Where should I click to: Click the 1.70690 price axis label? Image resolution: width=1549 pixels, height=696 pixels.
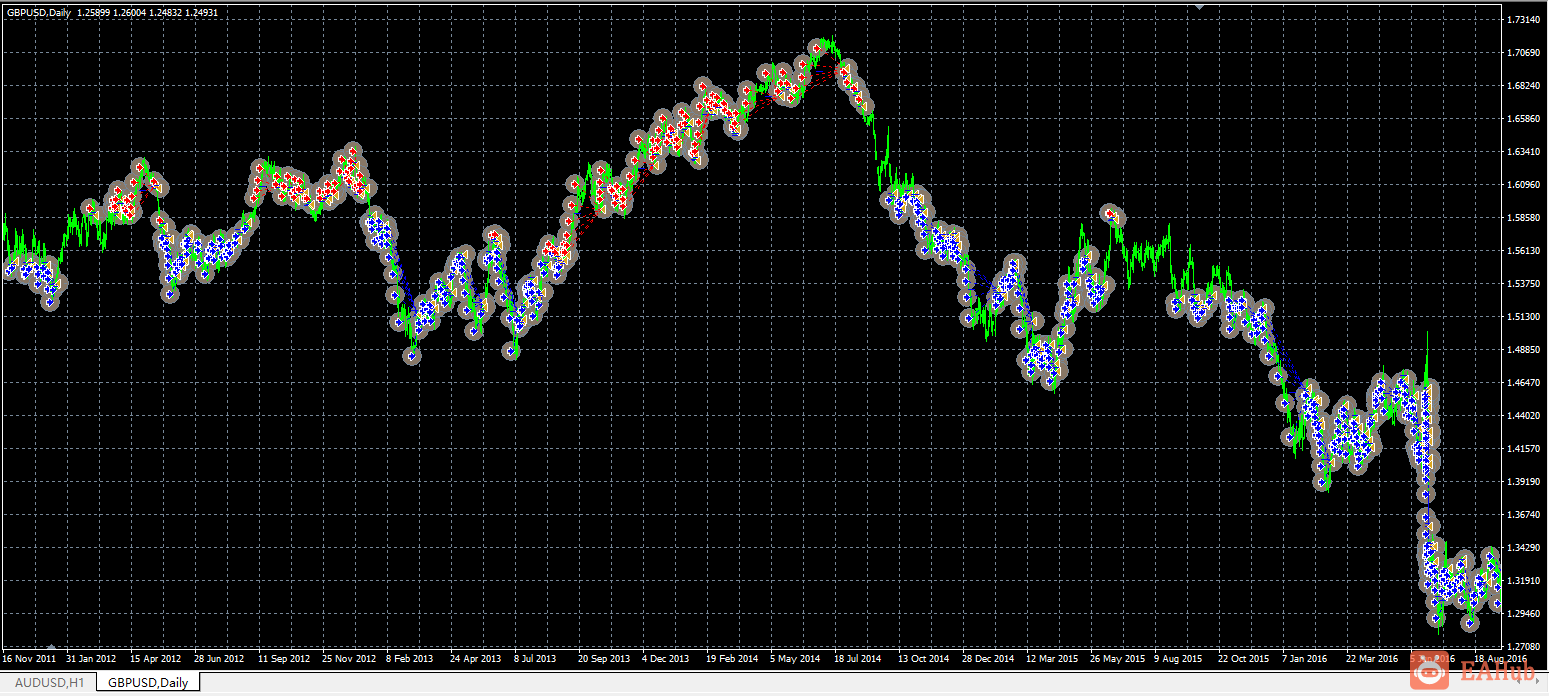coord(1526,53)
